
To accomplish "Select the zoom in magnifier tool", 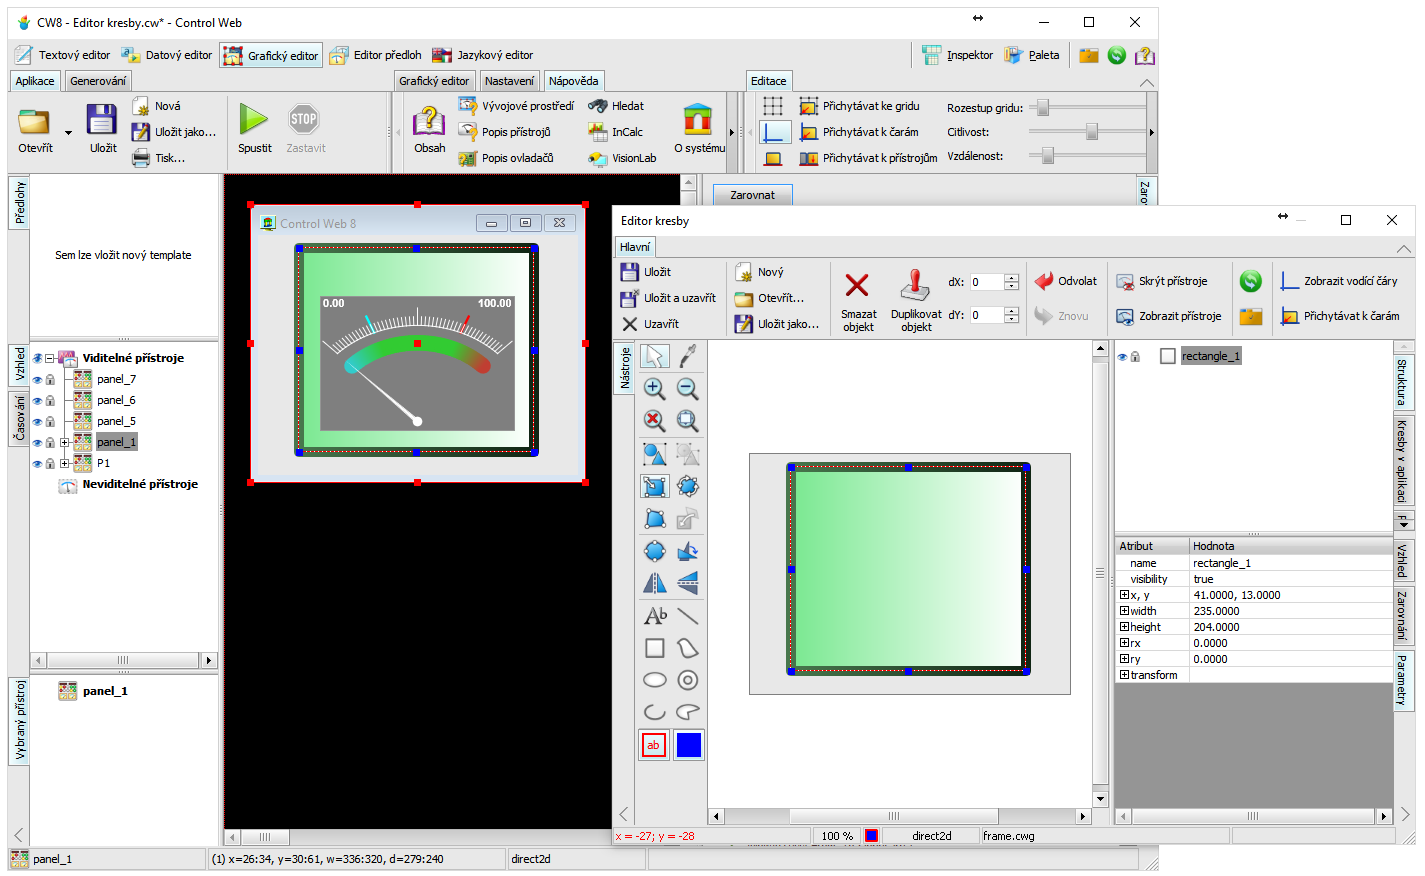I will tap(654, 389).
